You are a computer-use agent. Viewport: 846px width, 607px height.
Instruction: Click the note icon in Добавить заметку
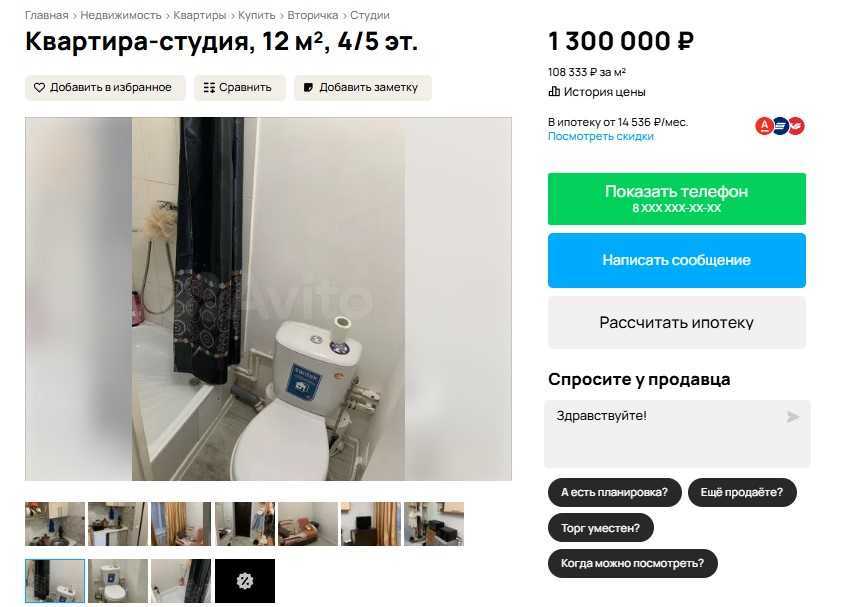tap(309, 87)
